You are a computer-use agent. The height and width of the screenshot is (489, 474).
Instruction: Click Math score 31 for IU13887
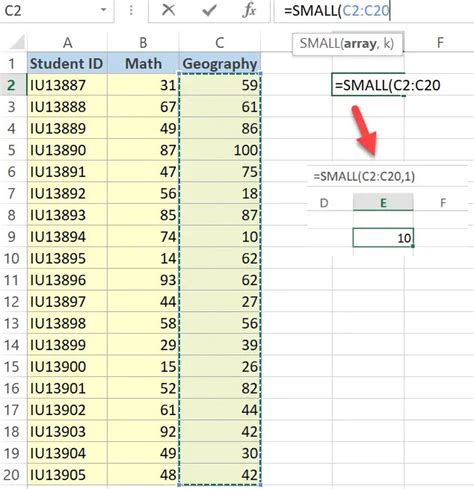pyautogui.click(x=143, y=85)
